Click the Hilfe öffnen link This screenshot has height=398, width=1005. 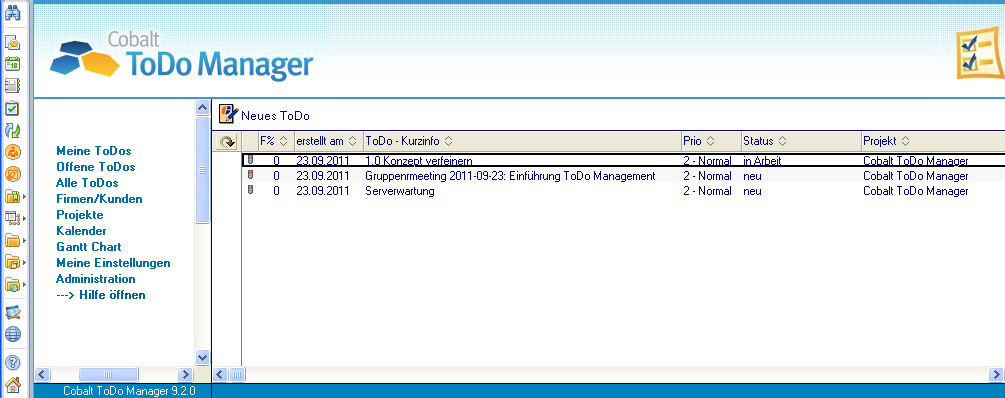point(101,295)
